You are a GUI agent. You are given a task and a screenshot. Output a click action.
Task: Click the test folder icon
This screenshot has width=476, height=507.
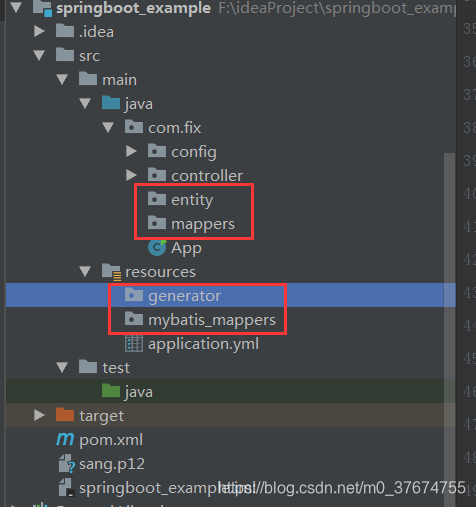tap(88, 367)
